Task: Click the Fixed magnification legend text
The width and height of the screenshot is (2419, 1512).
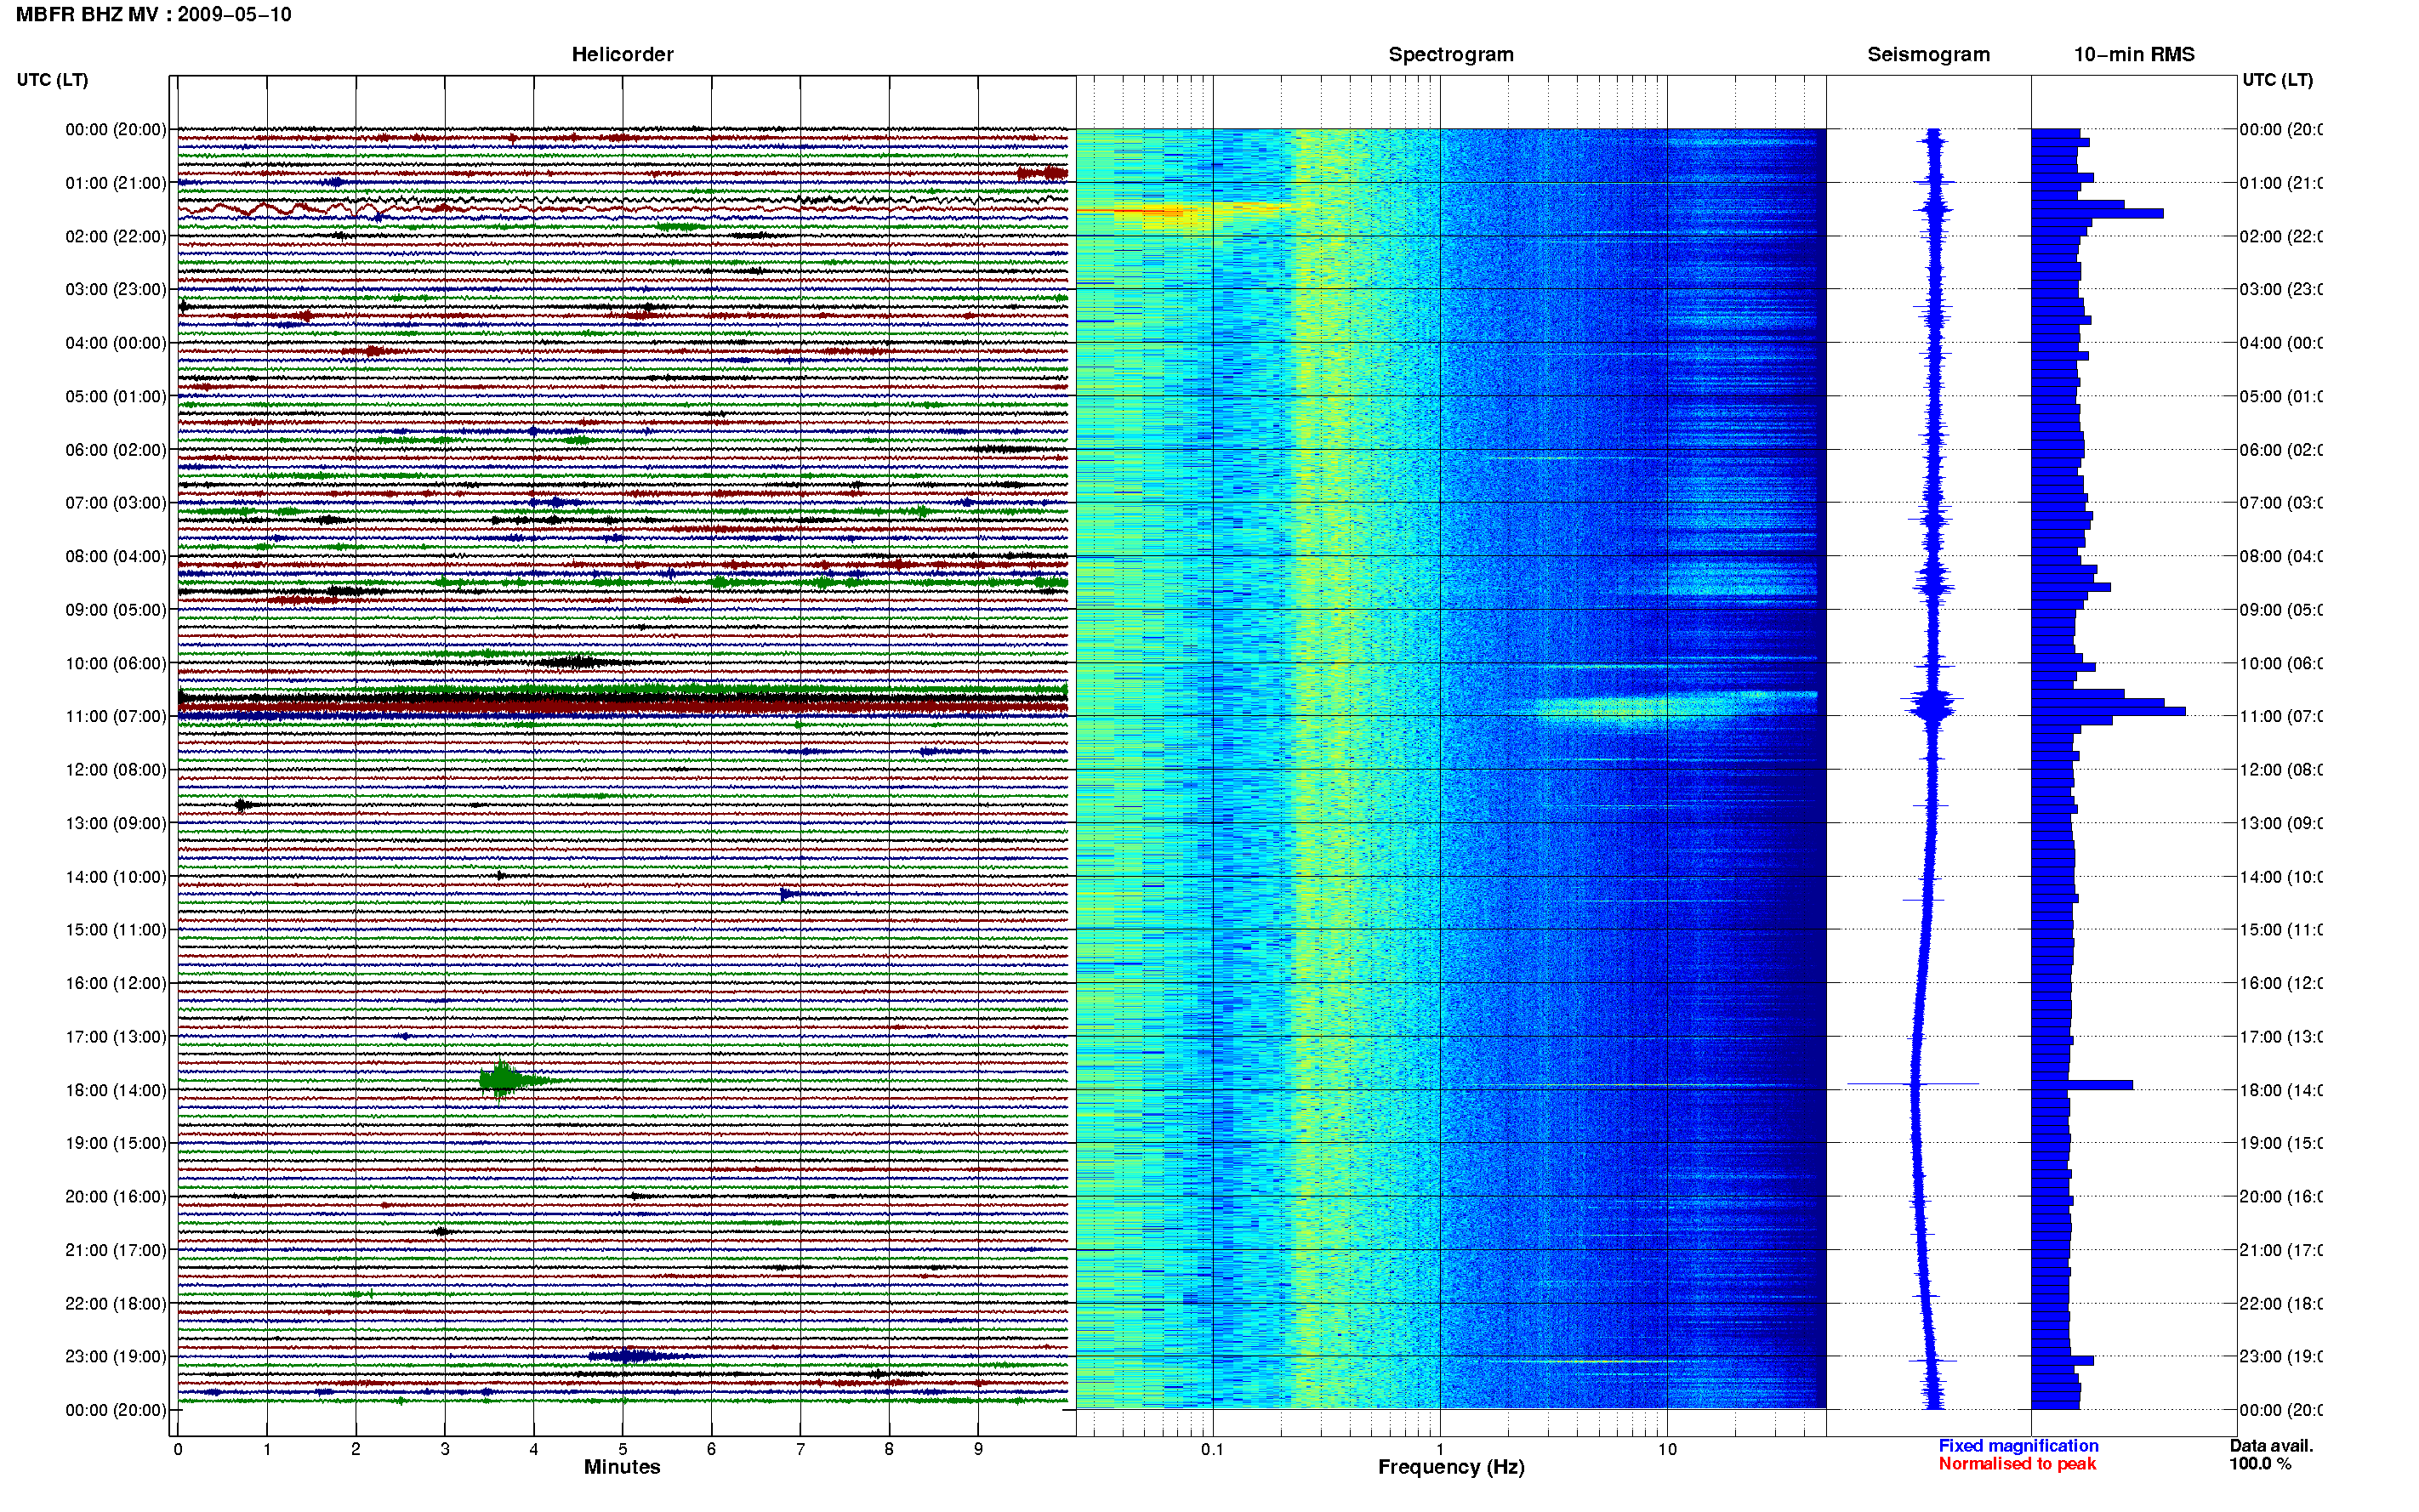Action: tap(2018, 1445)
